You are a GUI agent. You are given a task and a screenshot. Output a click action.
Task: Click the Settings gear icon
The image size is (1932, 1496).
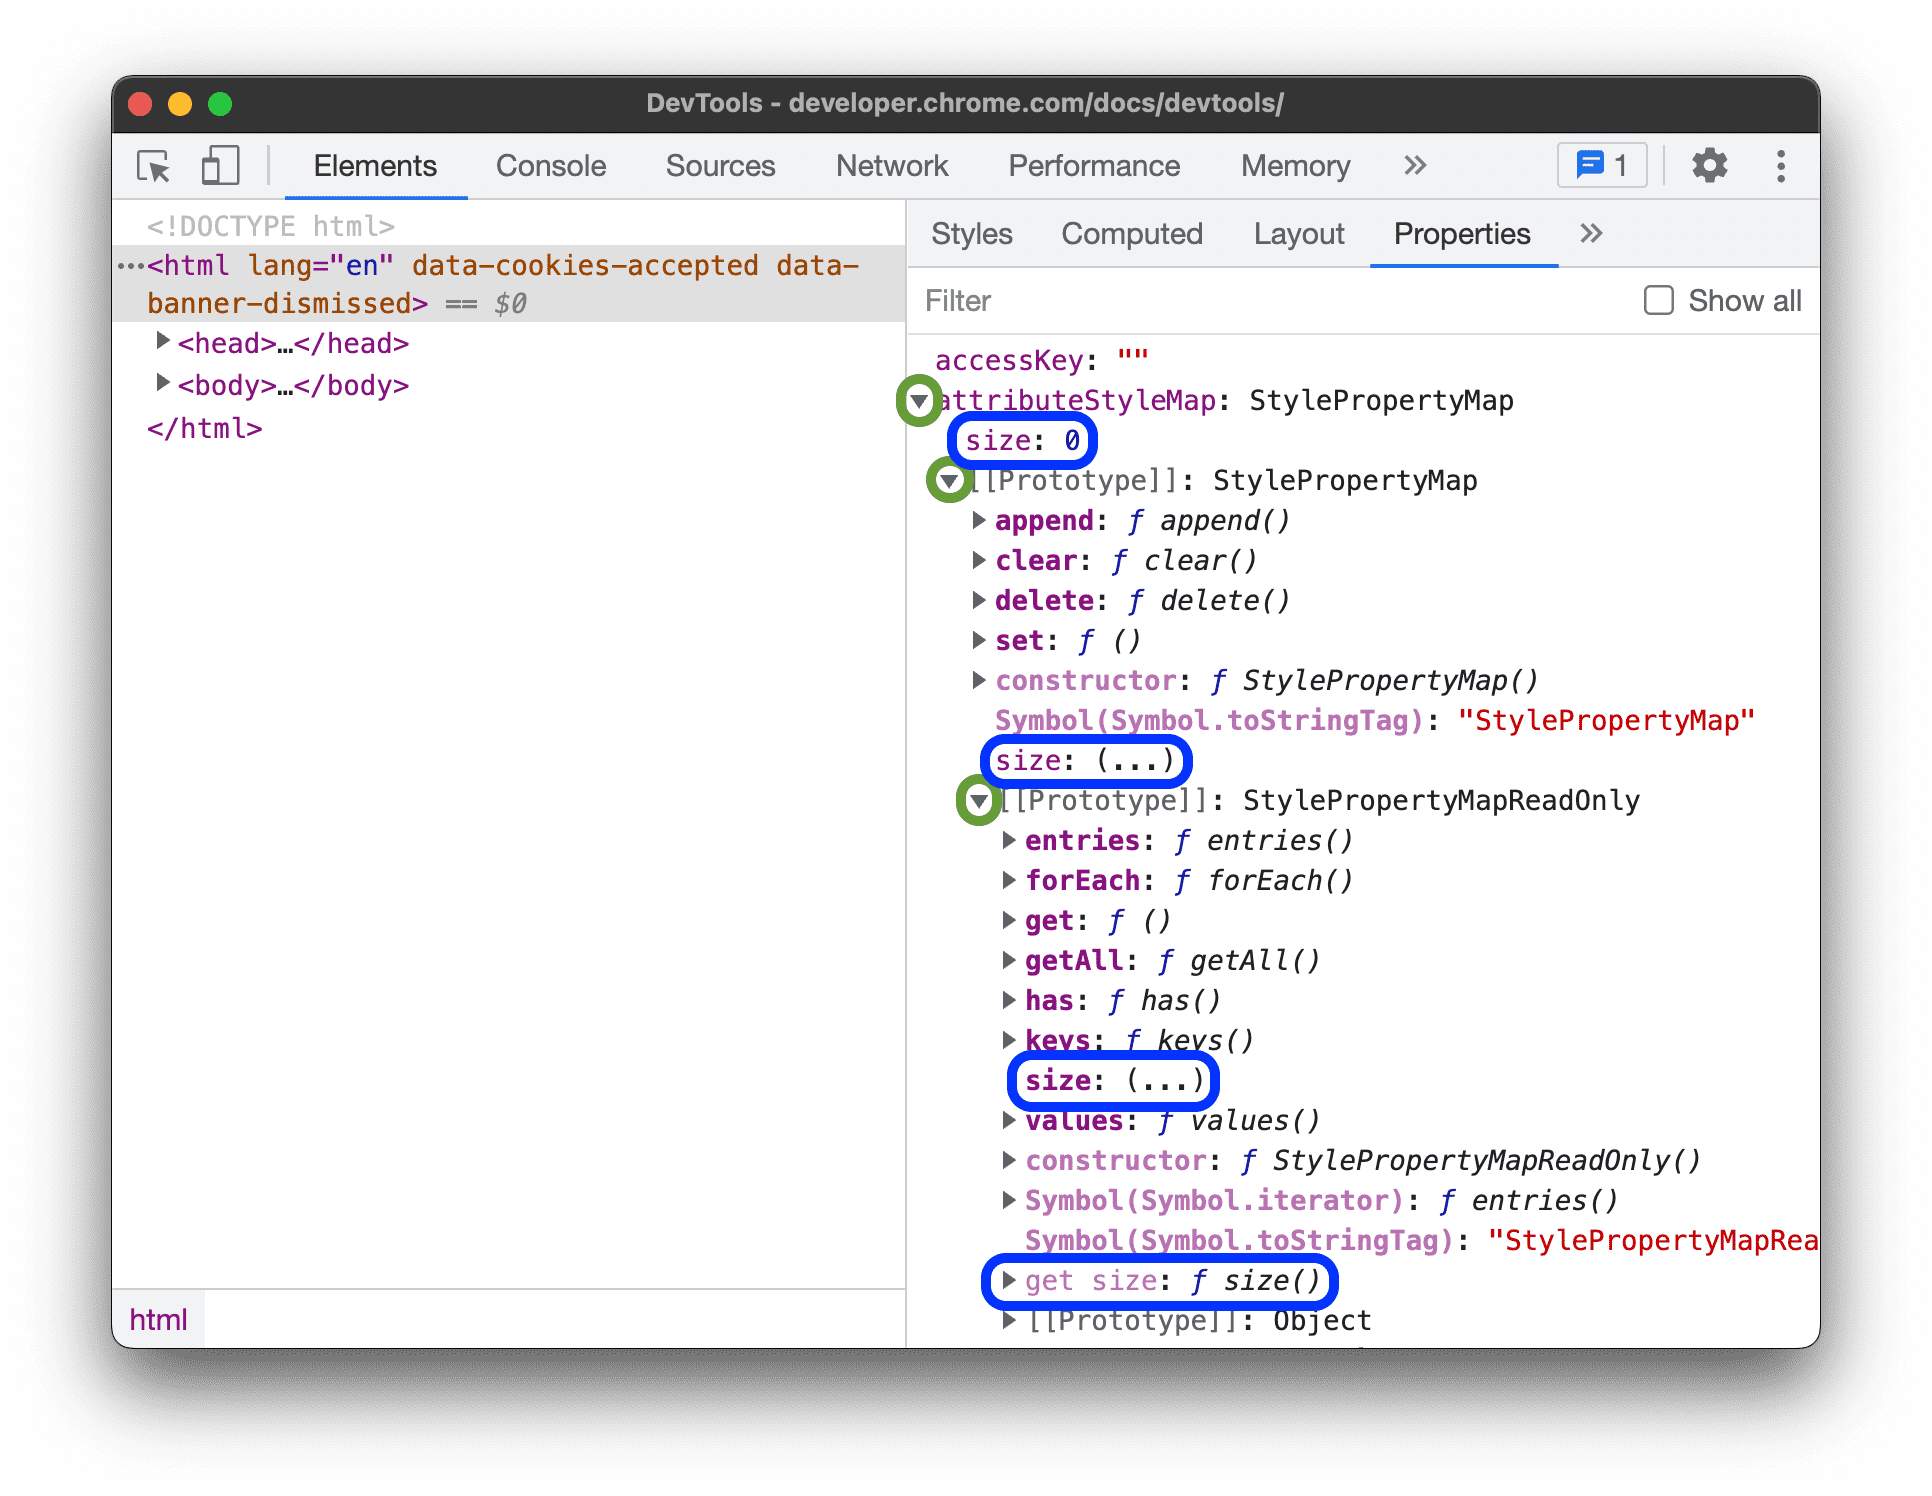tap(1708, 169)
